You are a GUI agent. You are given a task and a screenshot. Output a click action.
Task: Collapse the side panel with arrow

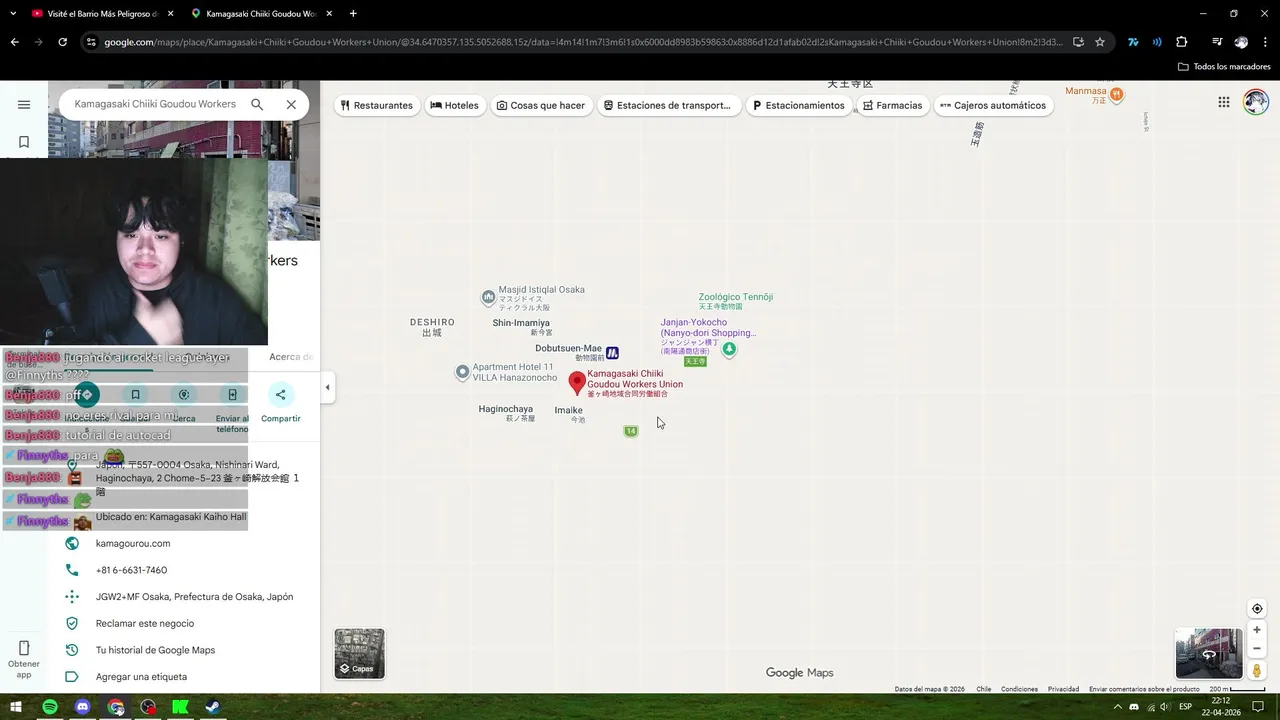[x=327, y=387]
